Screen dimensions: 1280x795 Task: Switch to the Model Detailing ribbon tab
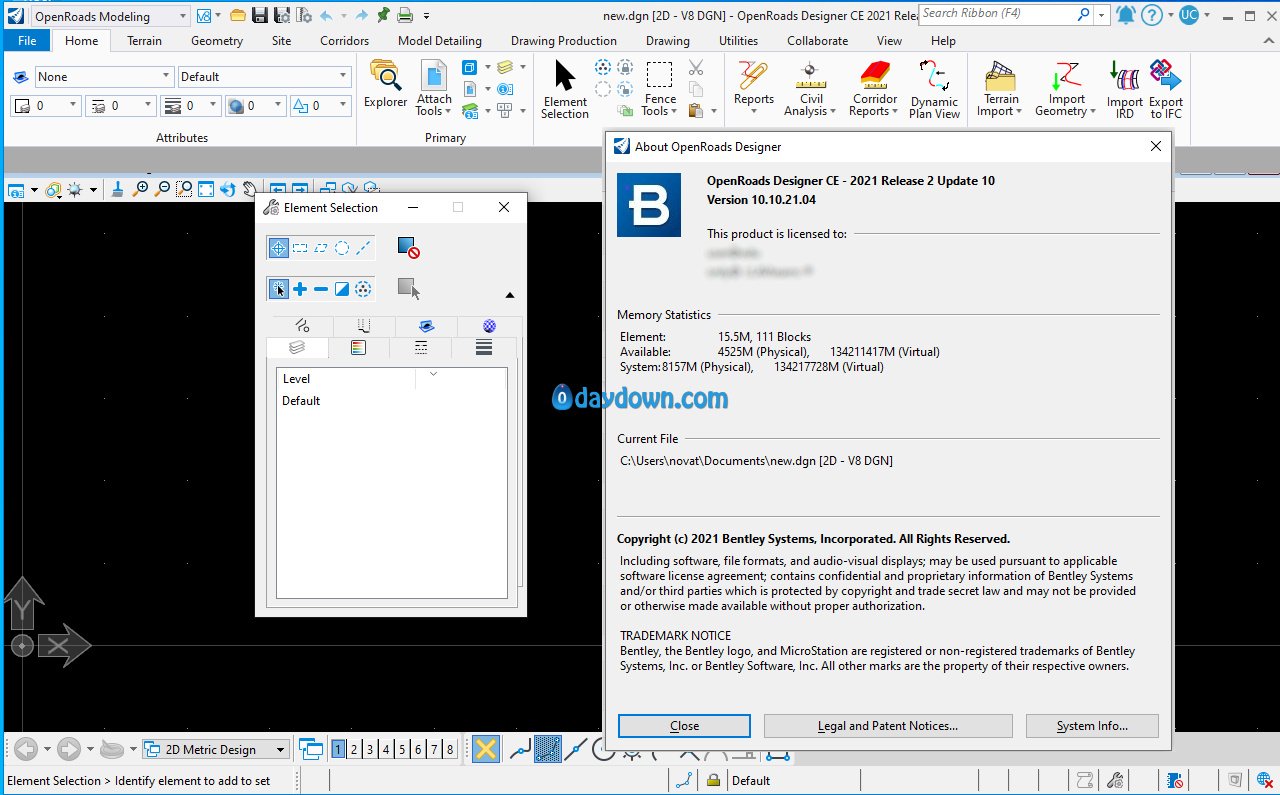[440, 41]
